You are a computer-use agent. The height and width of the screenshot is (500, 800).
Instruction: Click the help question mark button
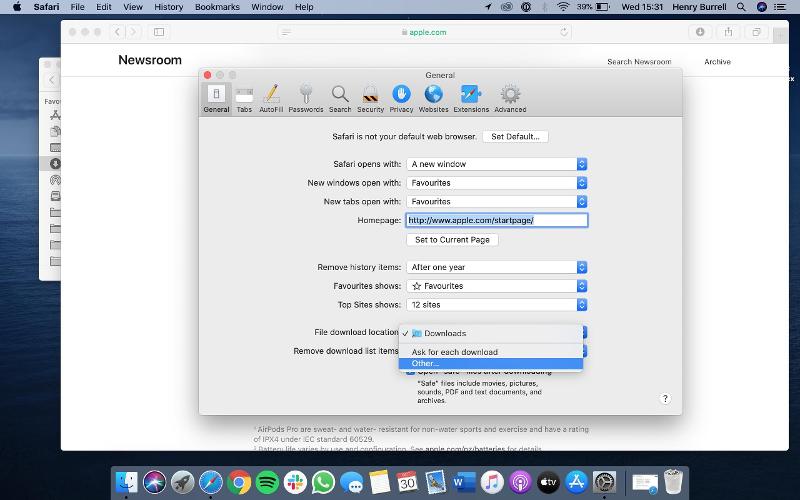[x=665, y=398]
